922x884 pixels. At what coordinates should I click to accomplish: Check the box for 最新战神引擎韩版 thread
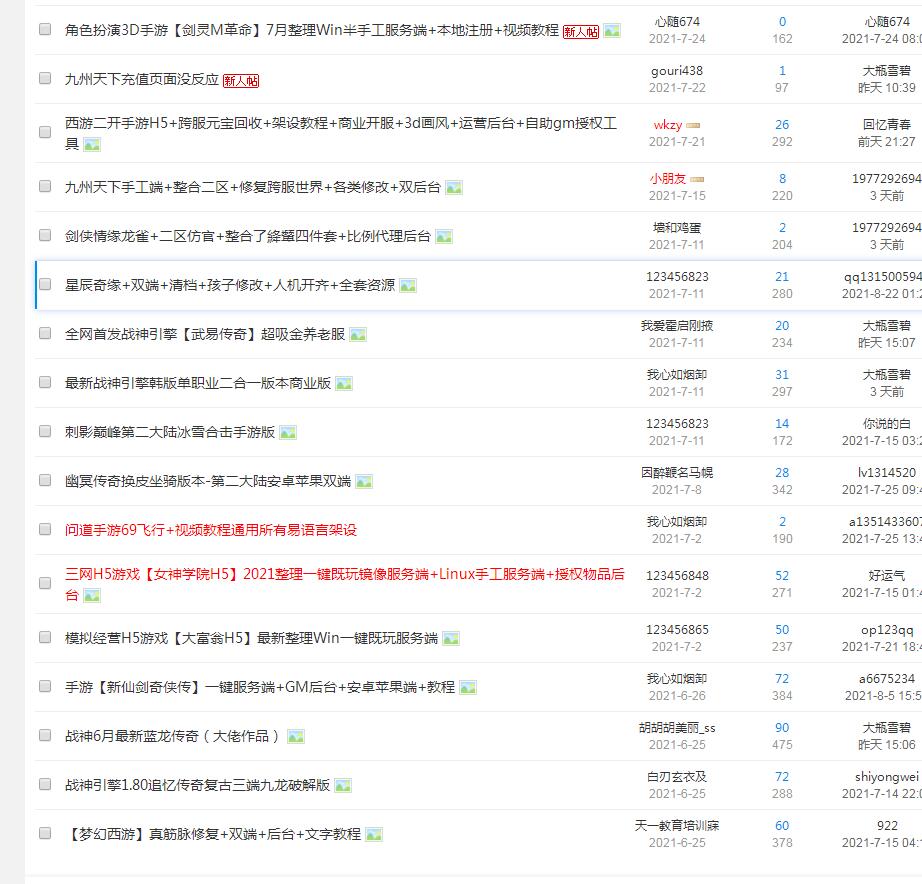click(x=45, y=382)
